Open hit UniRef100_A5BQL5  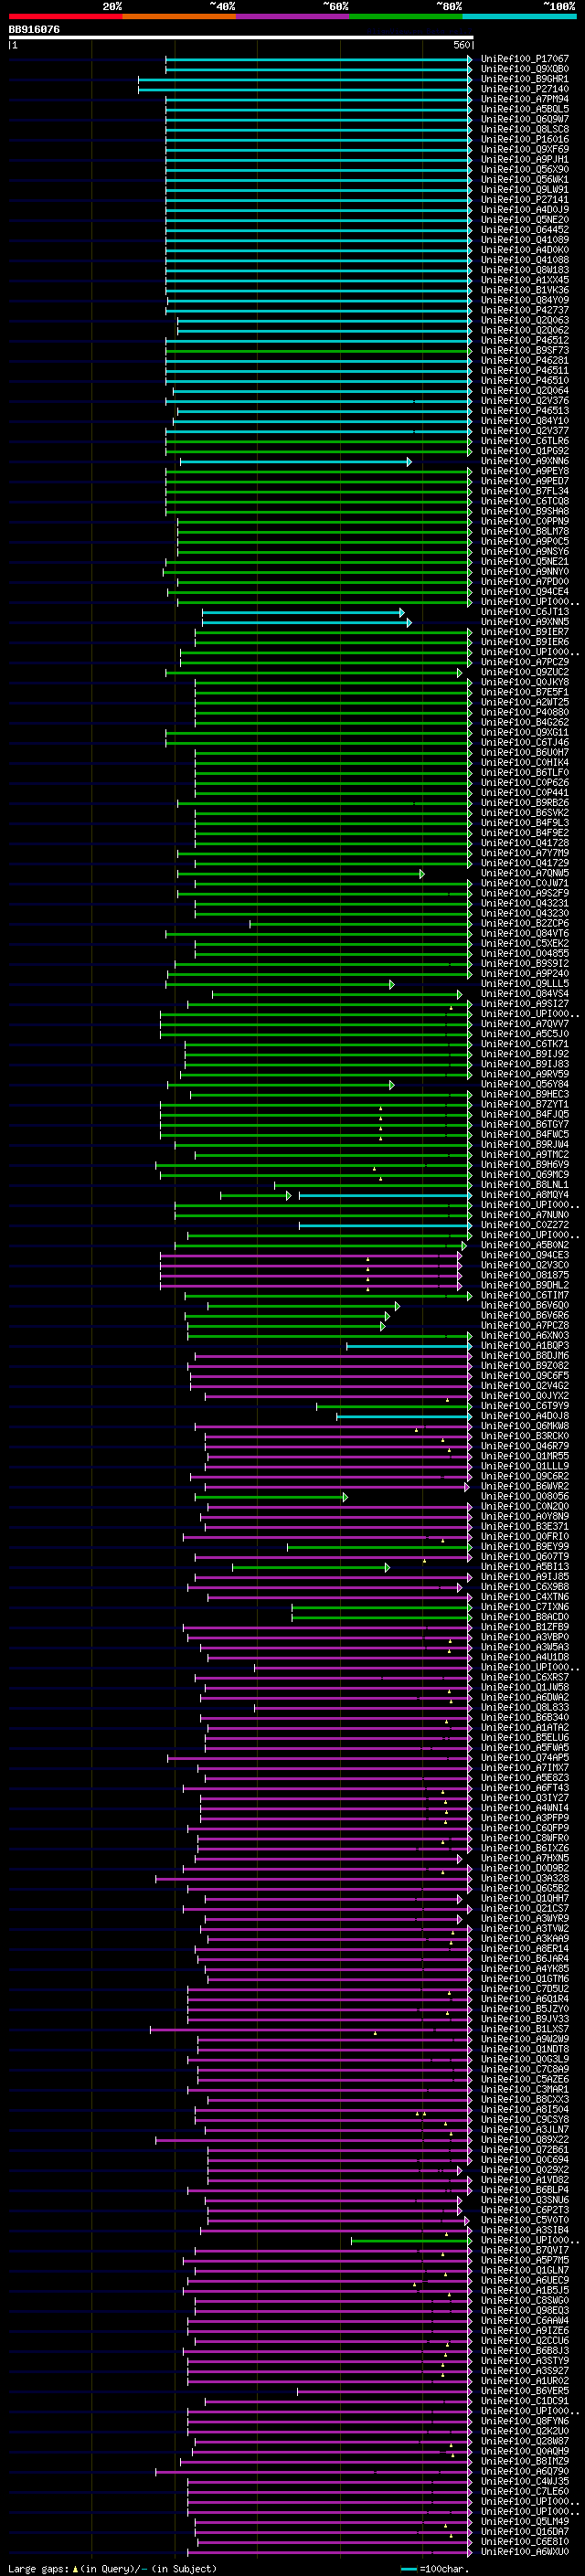(x=525, y=109)
